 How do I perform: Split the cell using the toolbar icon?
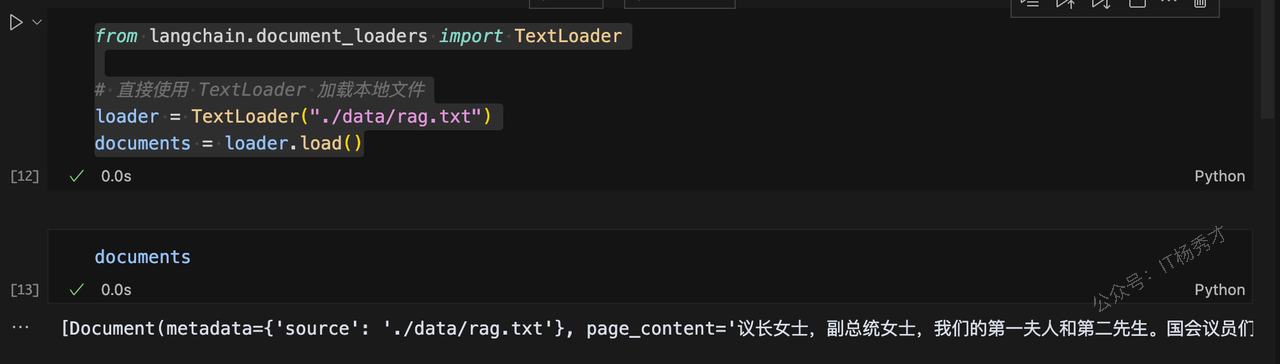coord(1136,3)
